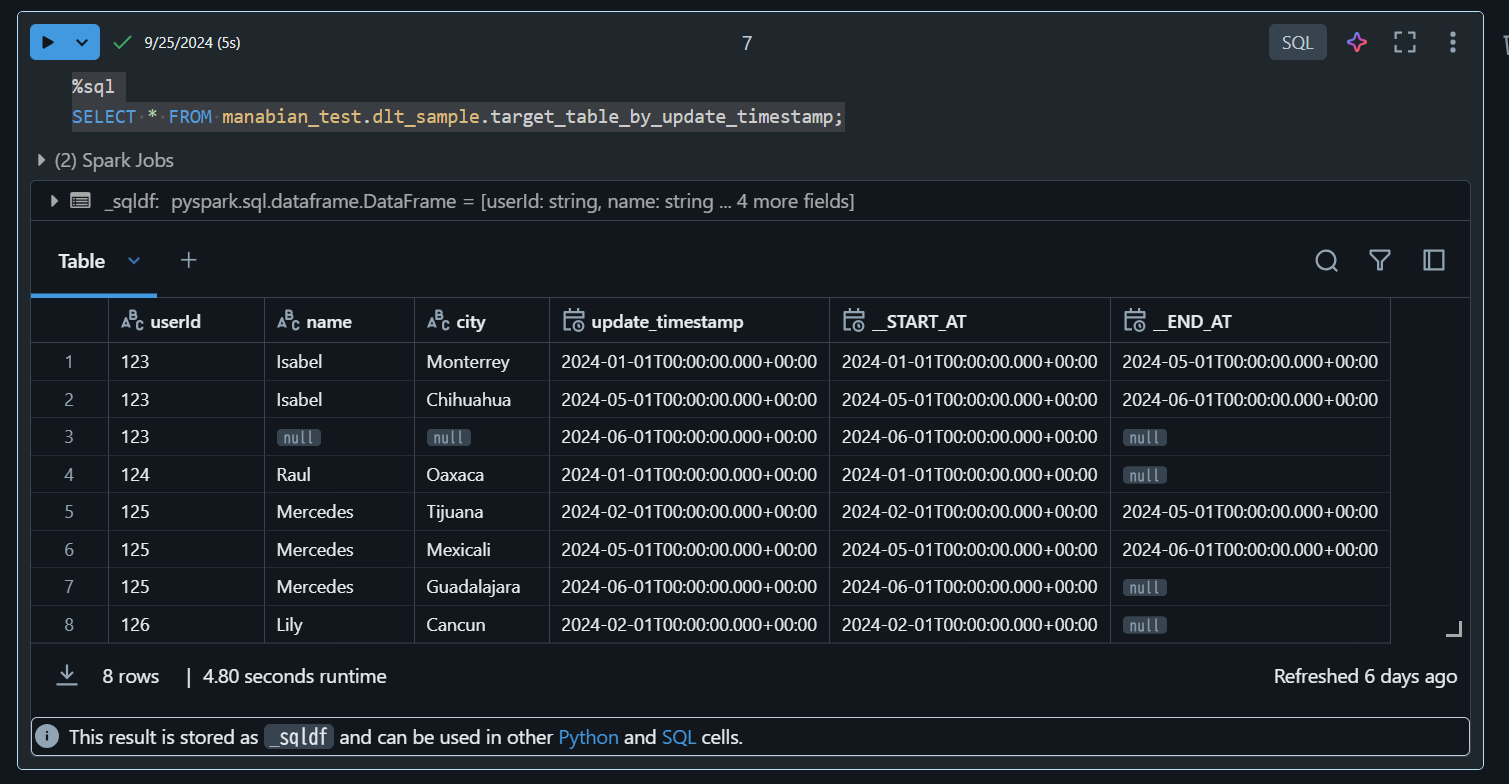Select row number 3
This screenshot has height=784, width=1509.
click(69, 436)
